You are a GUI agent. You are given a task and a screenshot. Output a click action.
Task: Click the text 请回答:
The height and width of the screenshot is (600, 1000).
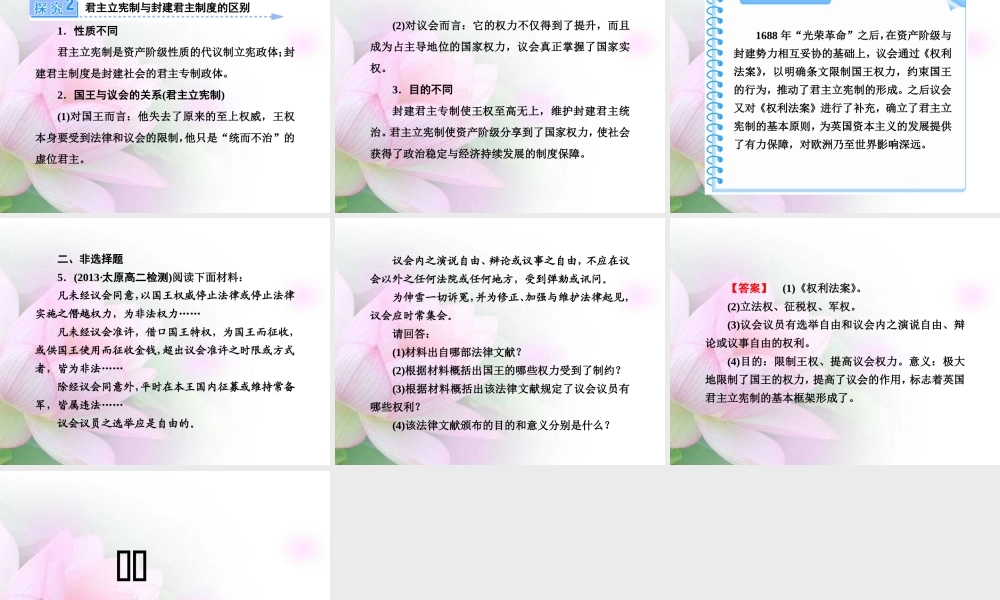coord(411,333)
